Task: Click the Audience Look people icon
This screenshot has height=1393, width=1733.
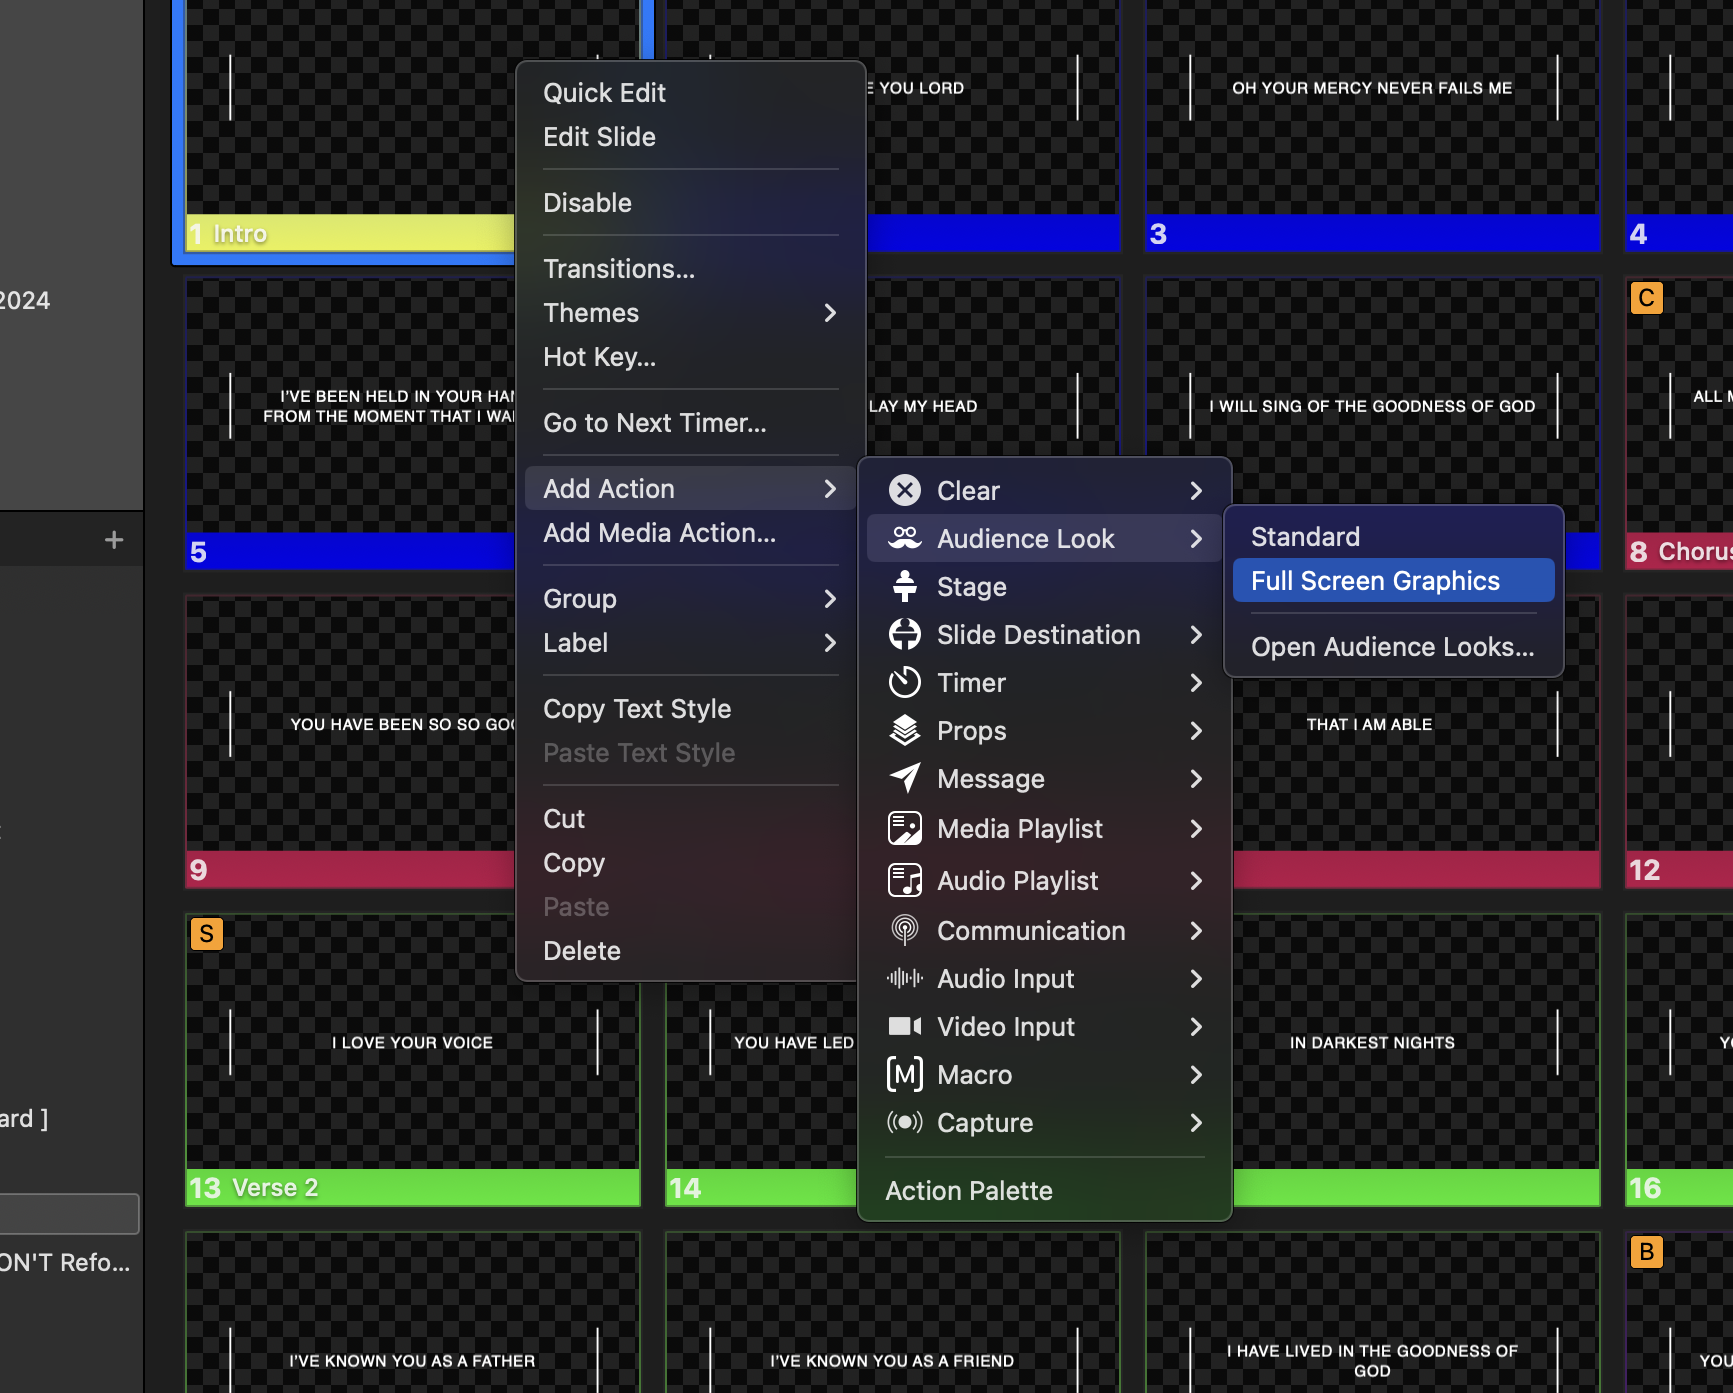Action: pos(905,538)
